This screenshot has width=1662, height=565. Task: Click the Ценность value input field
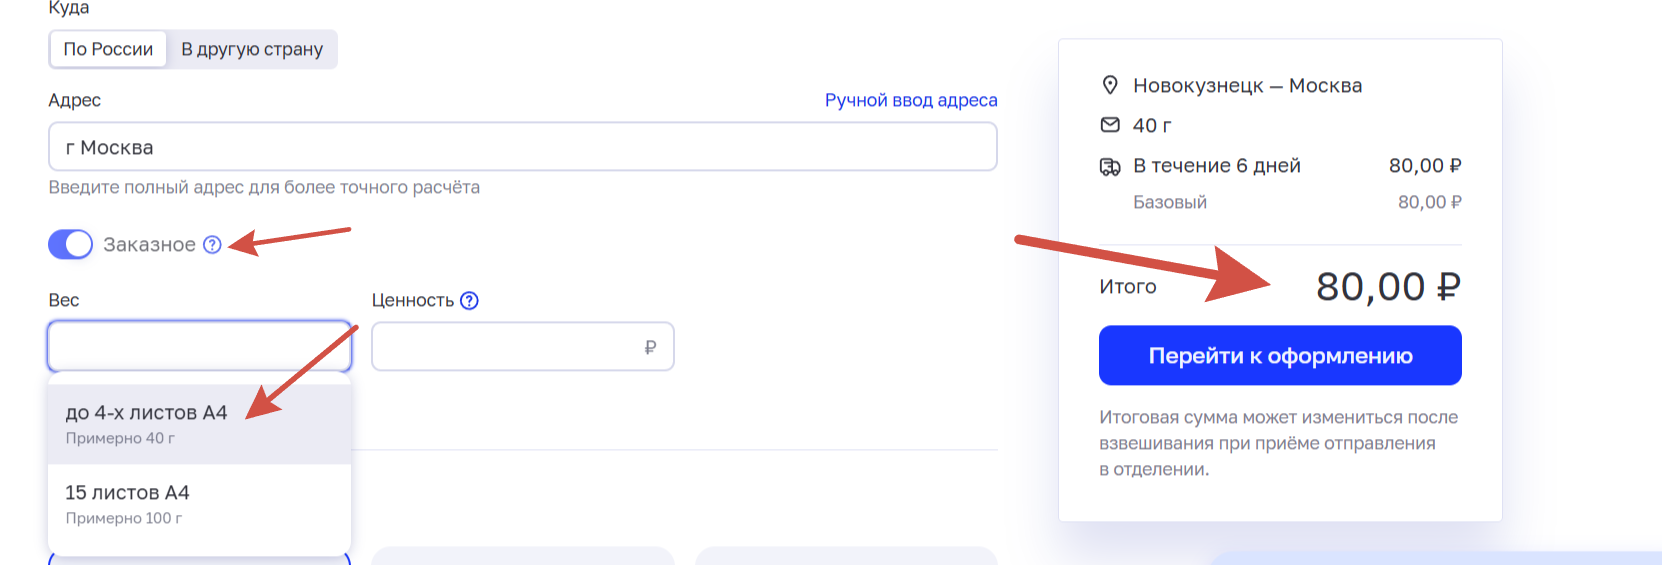click(x=505, y=347)
